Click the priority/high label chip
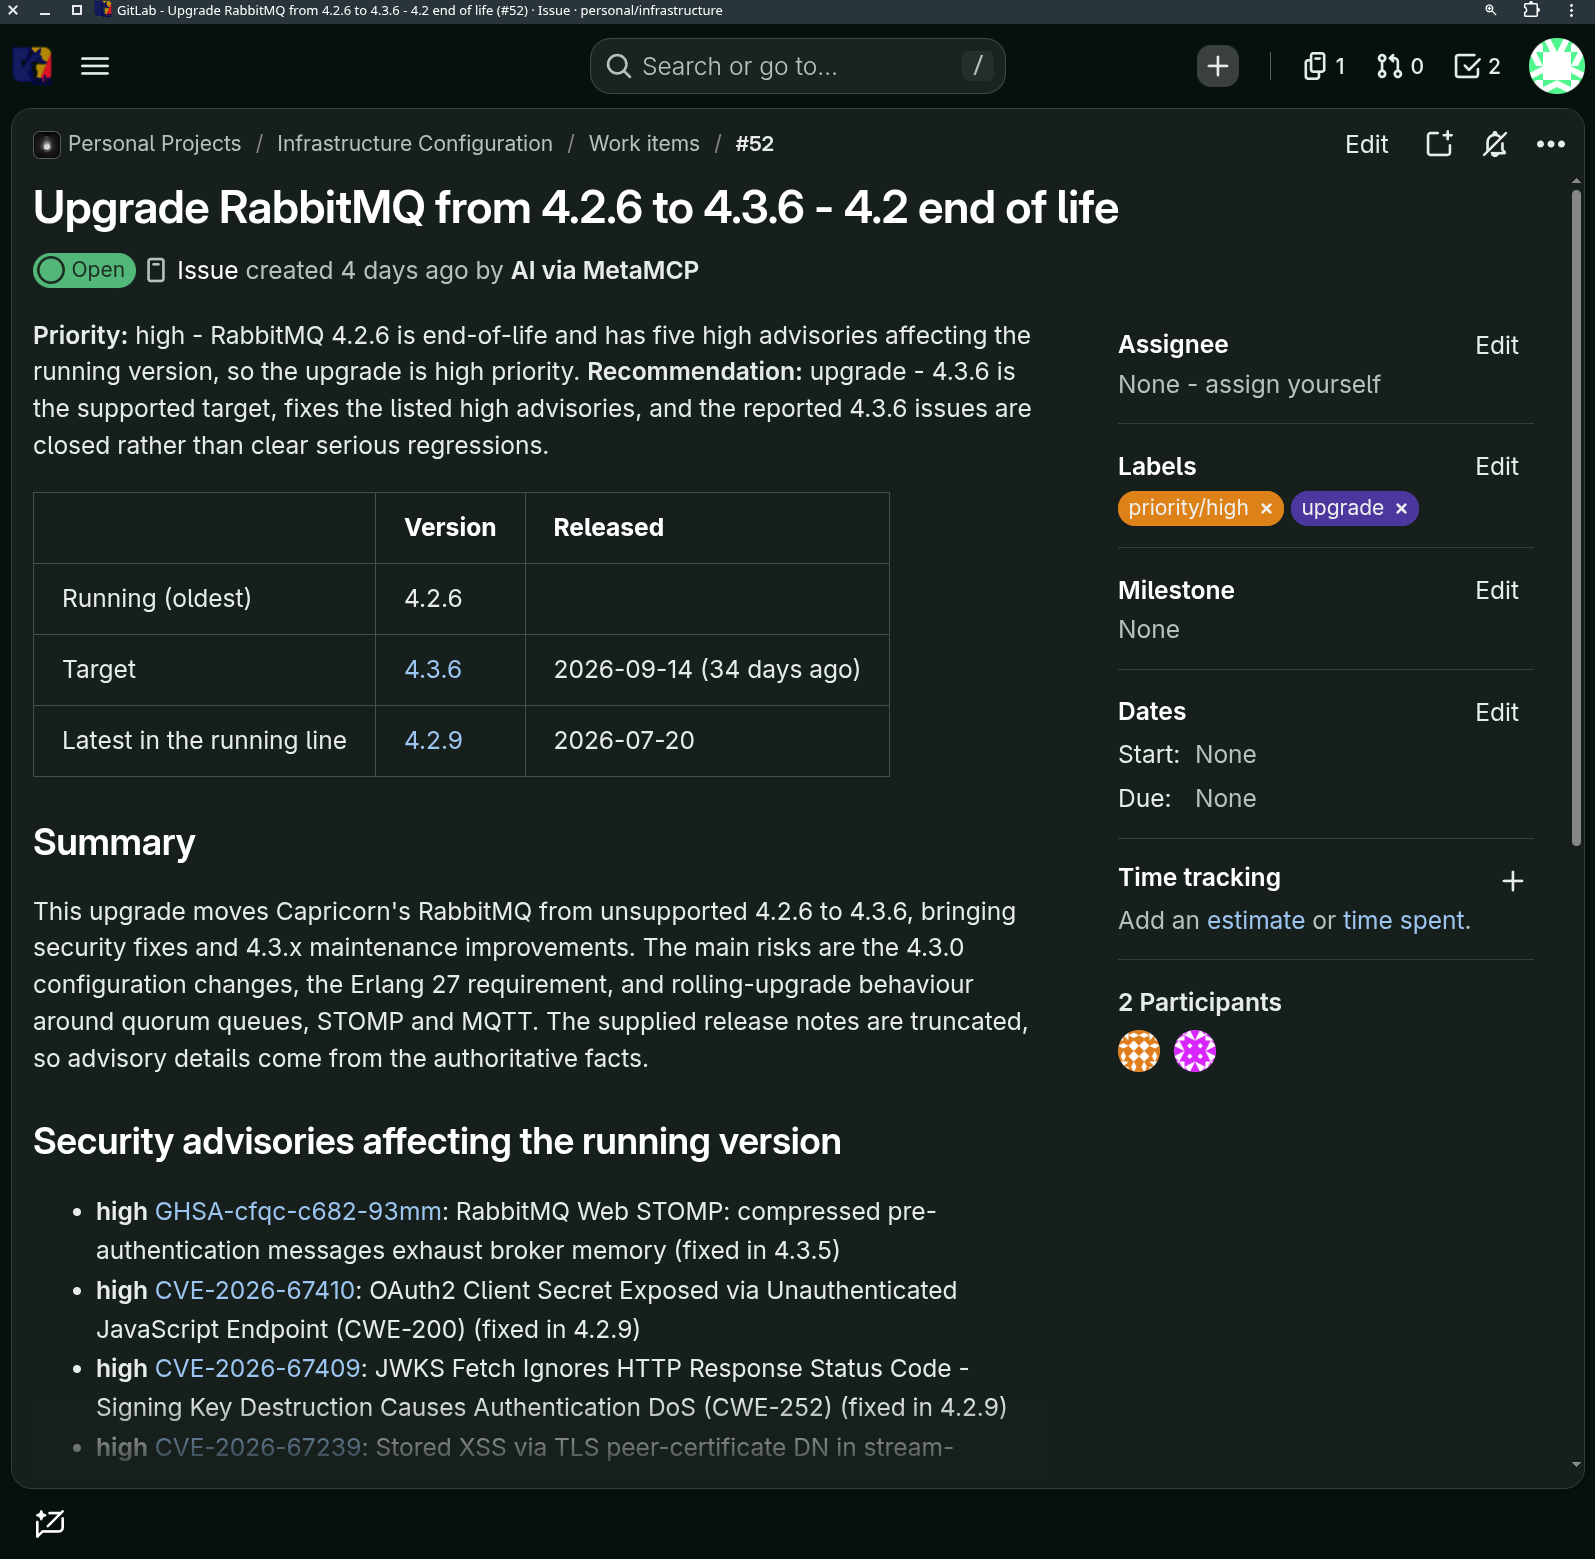This screenshot has width=1595, height=1559. click(x=1188, y=509)
